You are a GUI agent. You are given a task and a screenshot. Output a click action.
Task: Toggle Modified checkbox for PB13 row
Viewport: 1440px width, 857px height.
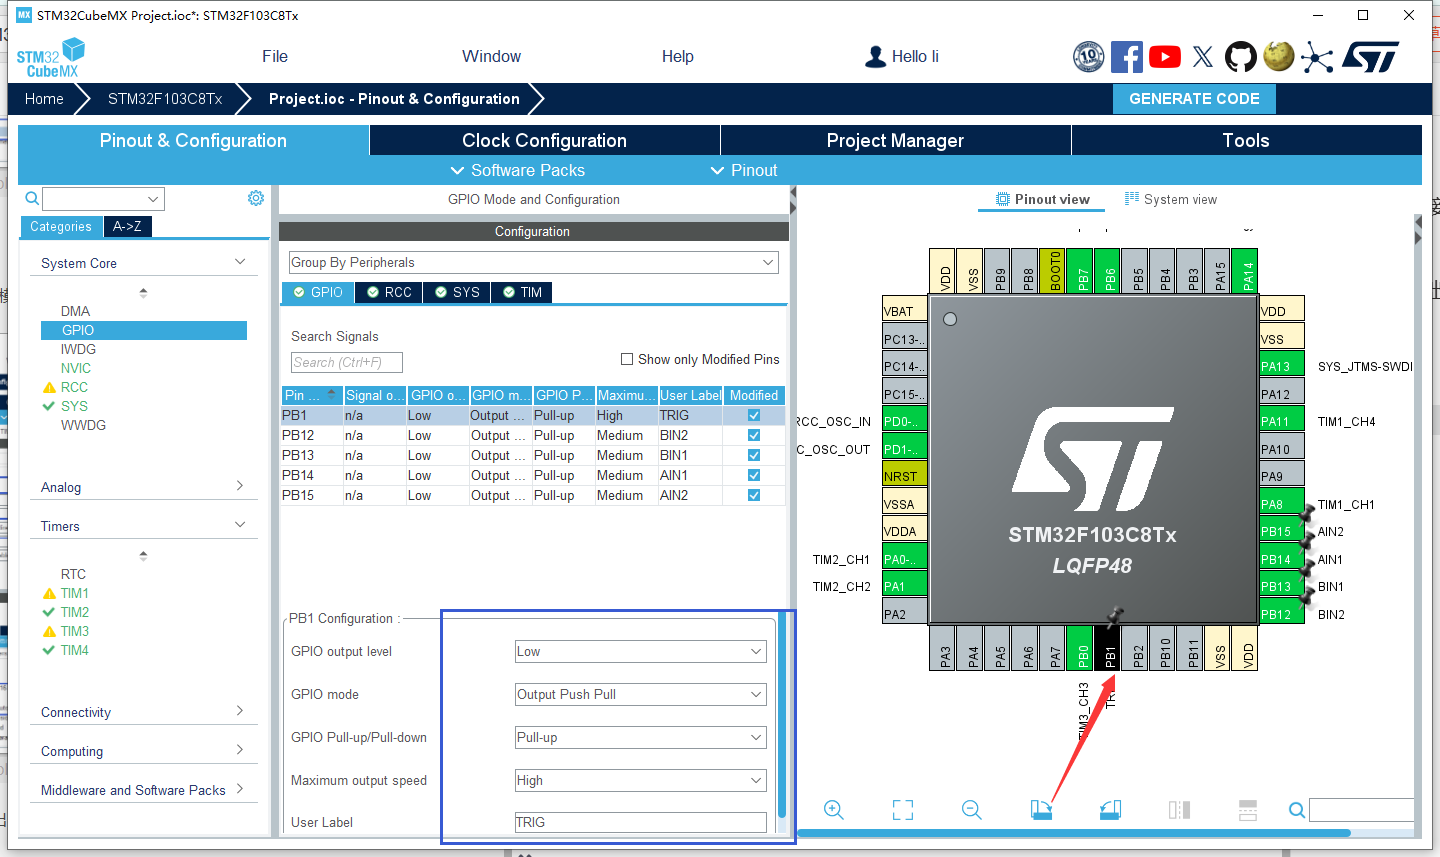point(754,455)
